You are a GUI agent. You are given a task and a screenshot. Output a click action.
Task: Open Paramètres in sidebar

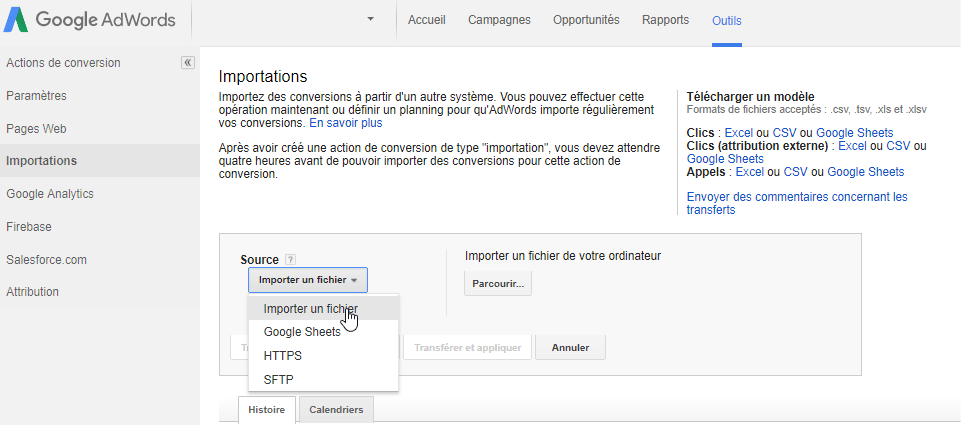(36, 96)
